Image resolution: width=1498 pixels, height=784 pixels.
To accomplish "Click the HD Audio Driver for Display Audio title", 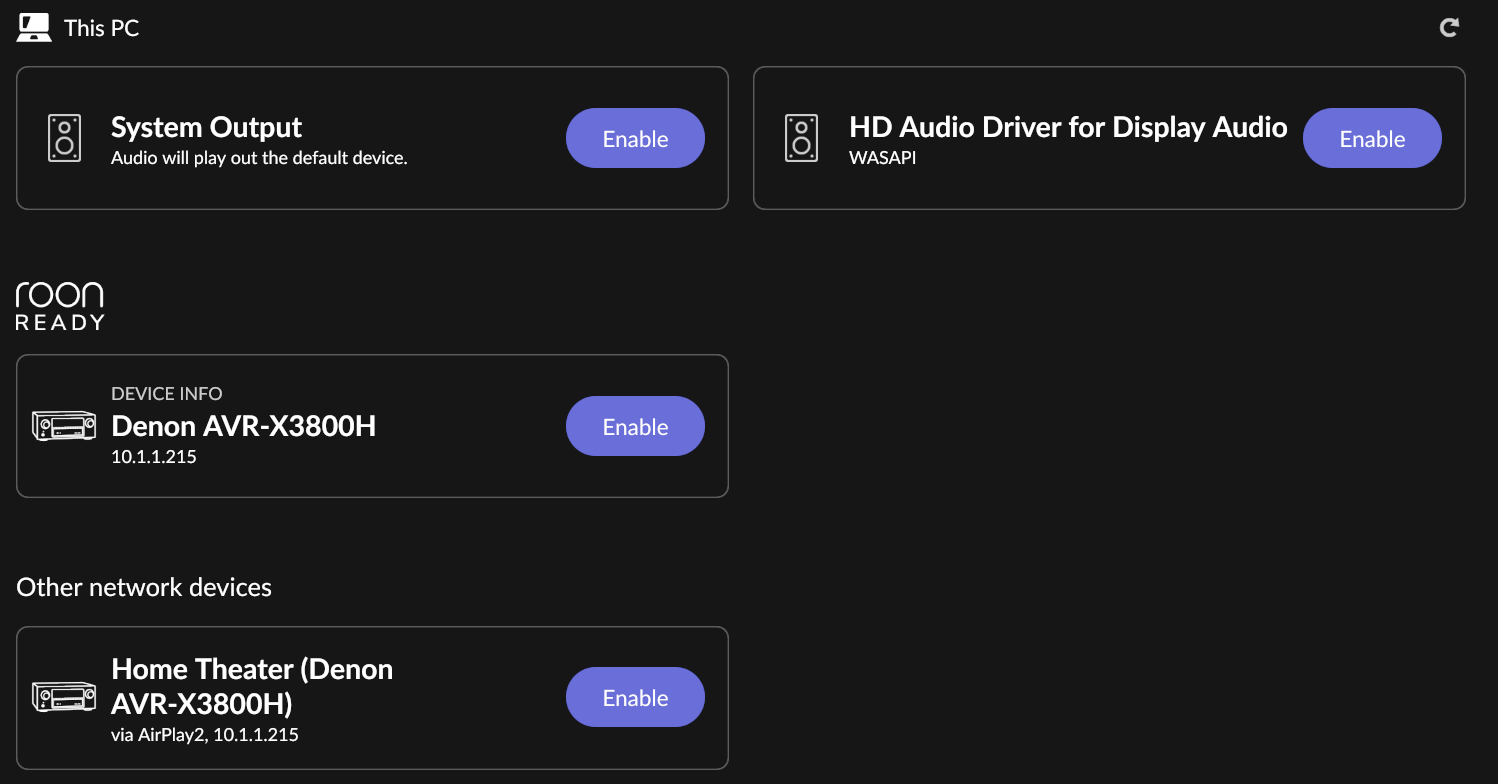I will pyautogui.click(x=1068, y=127).
